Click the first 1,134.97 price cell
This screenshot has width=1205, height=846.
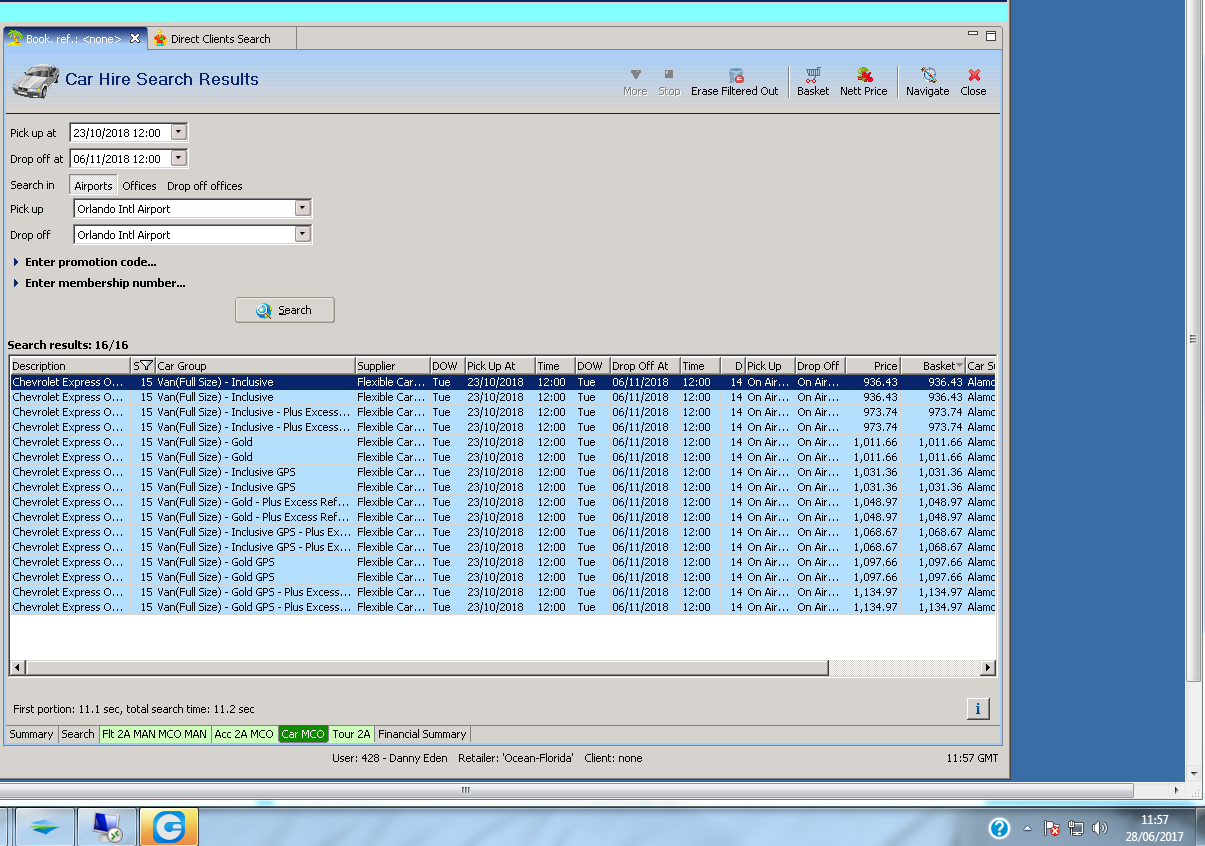pos(875,592)
